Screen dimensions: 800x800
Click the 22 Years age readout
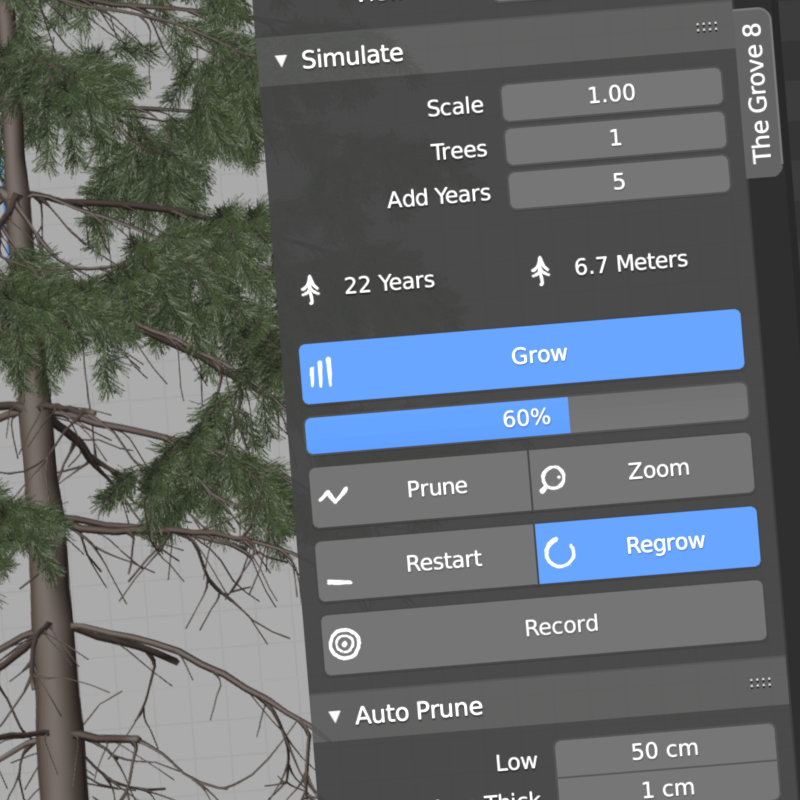(x=389, y=283)
